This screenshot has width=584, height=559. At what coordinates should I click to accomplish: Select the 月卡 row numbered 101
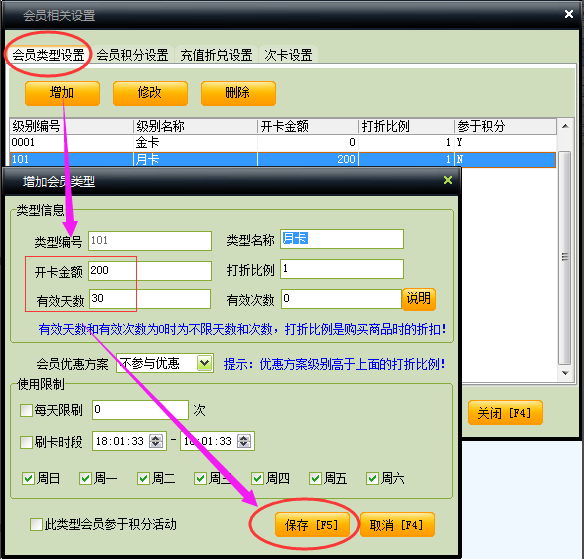pyautogui.click(x=283, y=159)
